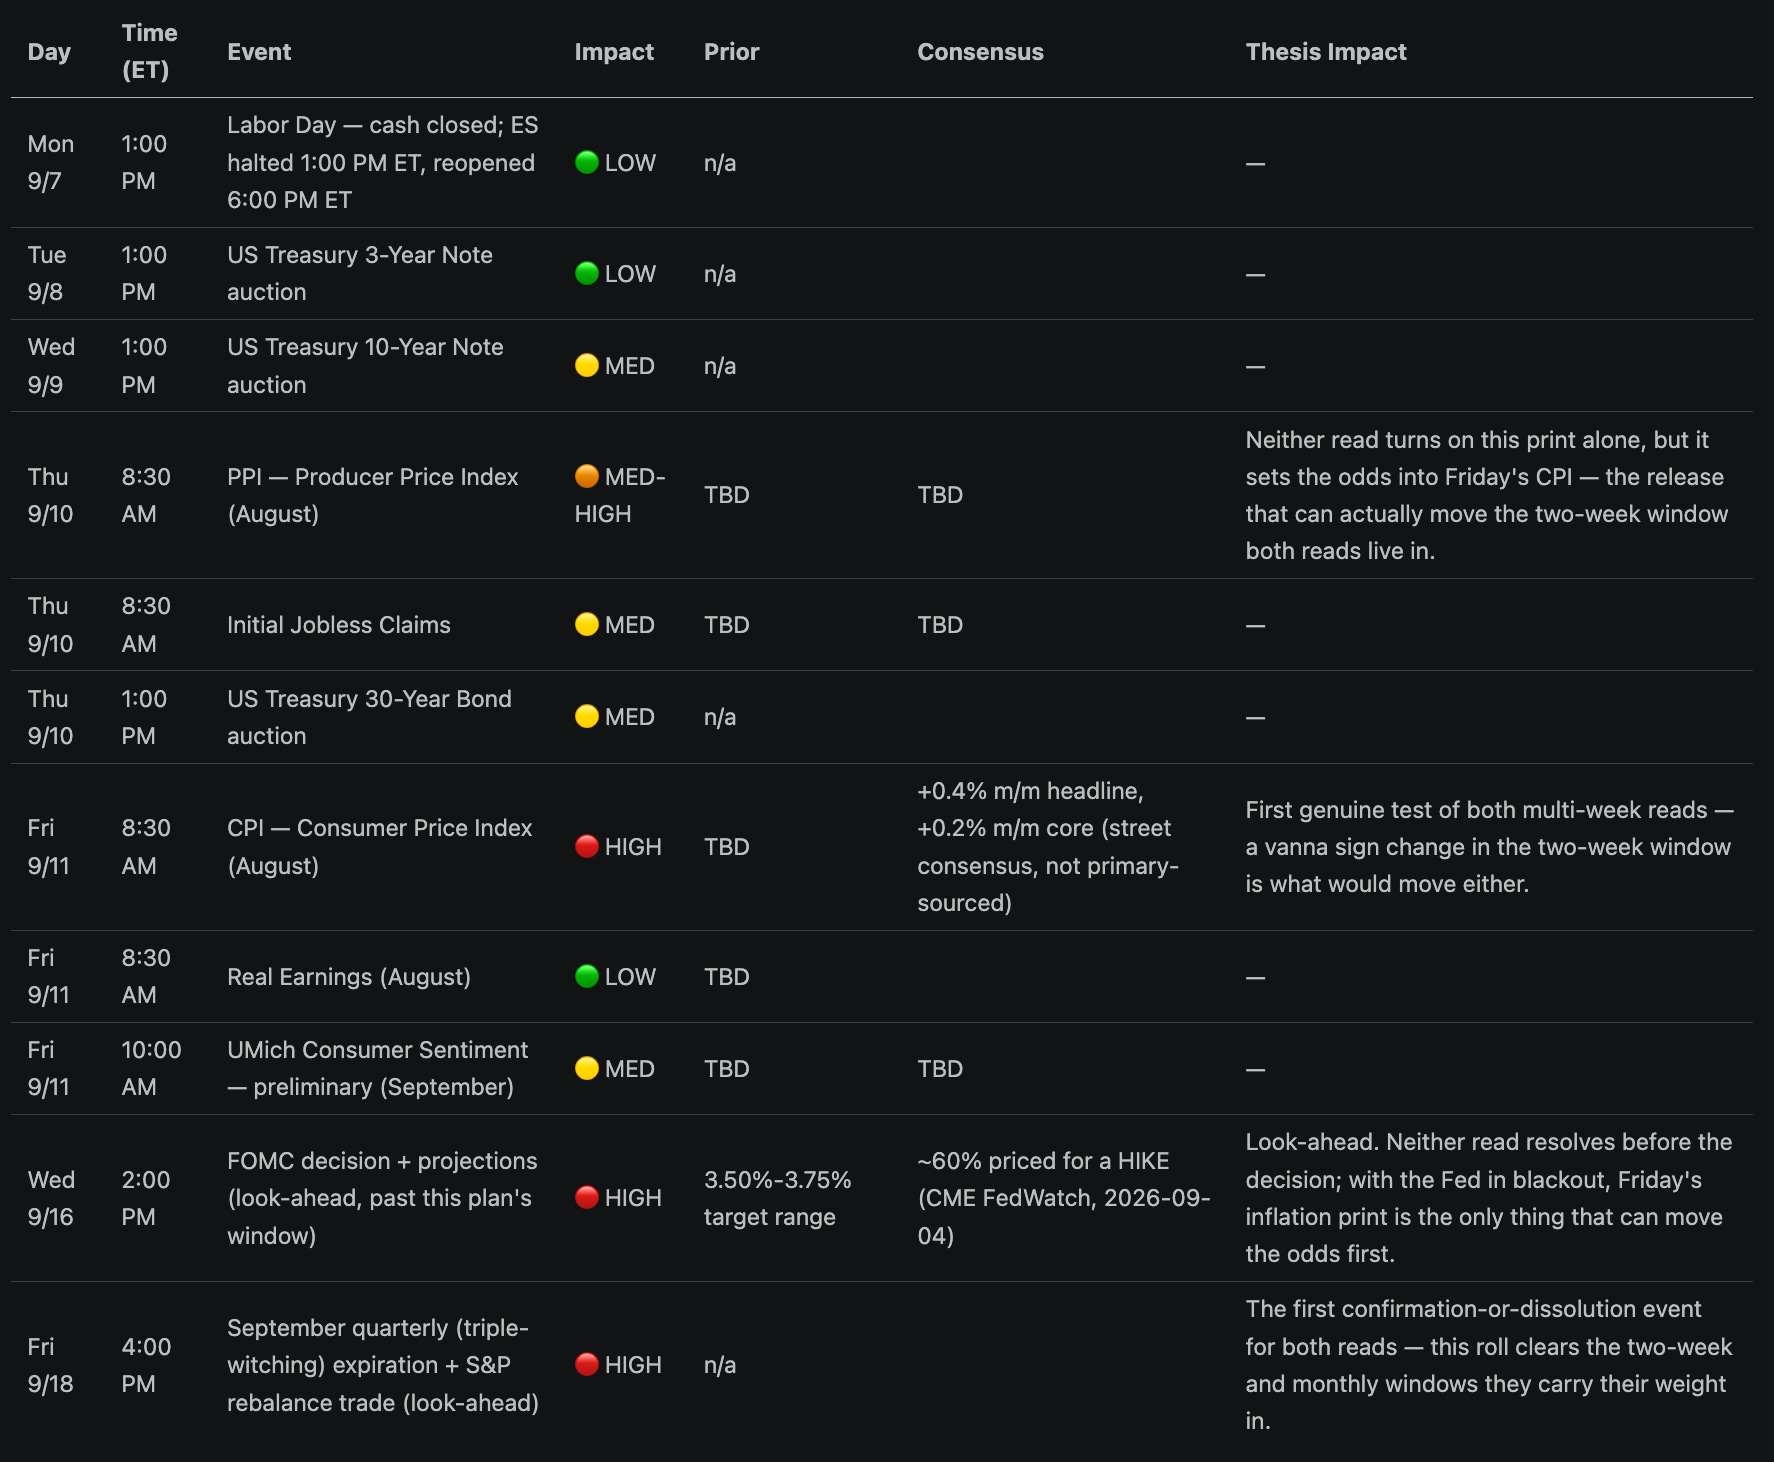Click the Event column header
The width and height of the screenshot is (1774, 1462).
click(259, 52)
